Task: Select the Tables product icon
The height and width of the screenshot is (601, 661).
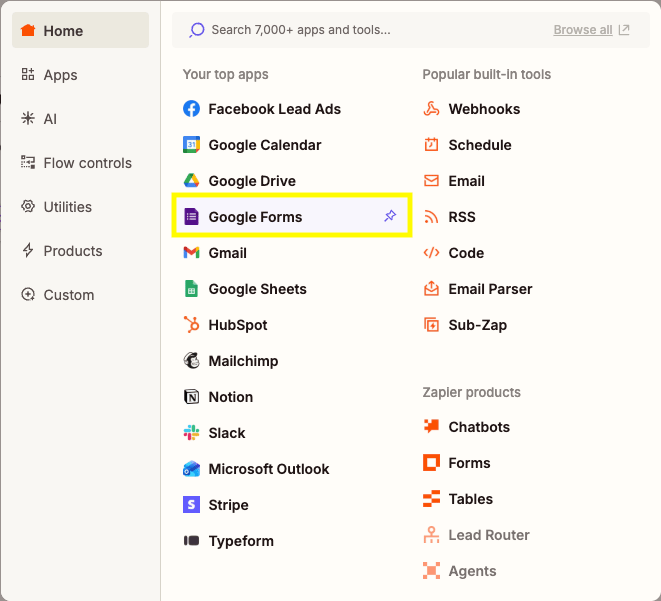Action: click(x=431, y=499)
